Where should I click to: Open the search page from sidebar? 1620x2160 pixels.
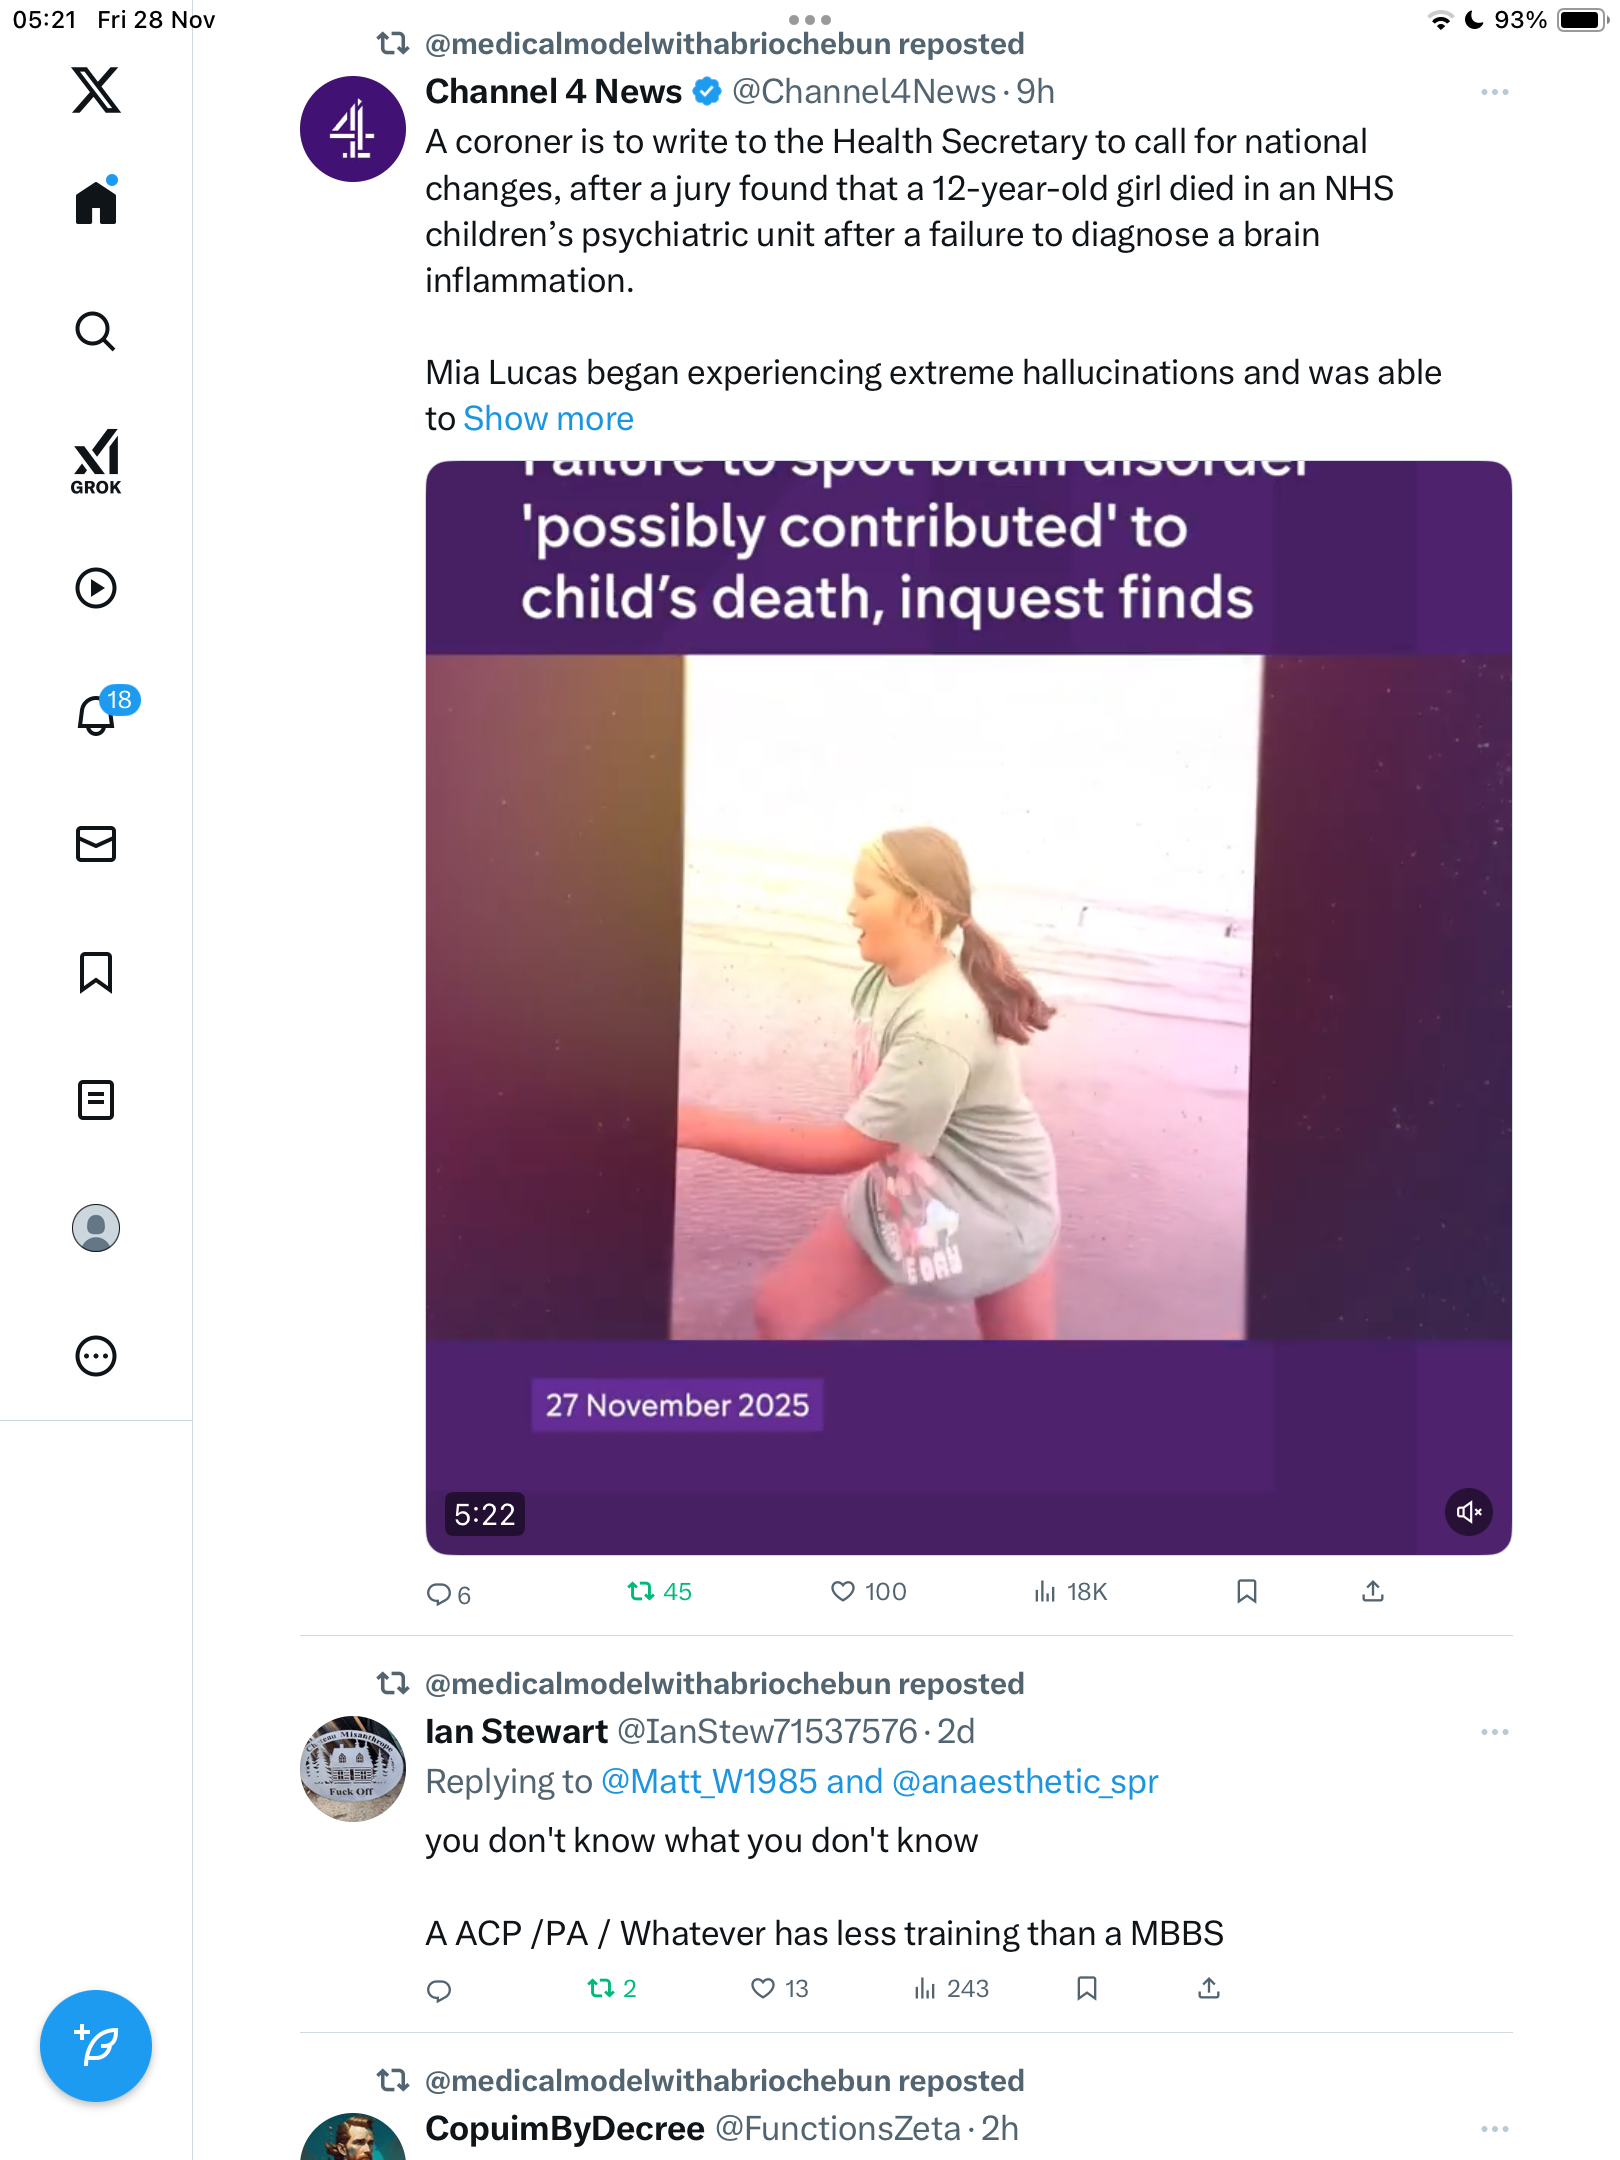pos(96,332)
